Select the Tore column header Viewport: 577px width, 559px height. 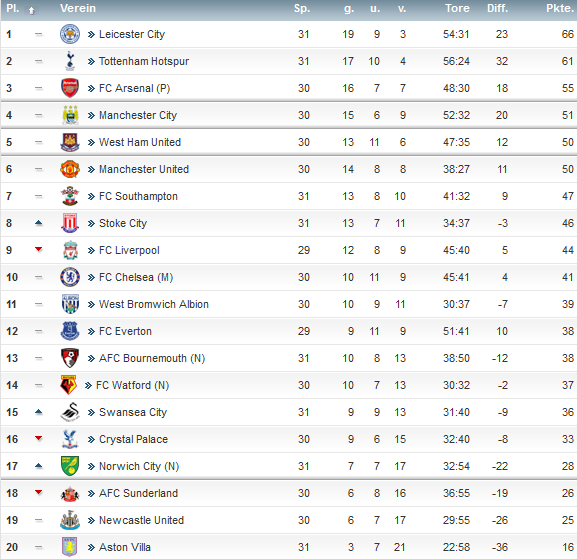(457, 8)
